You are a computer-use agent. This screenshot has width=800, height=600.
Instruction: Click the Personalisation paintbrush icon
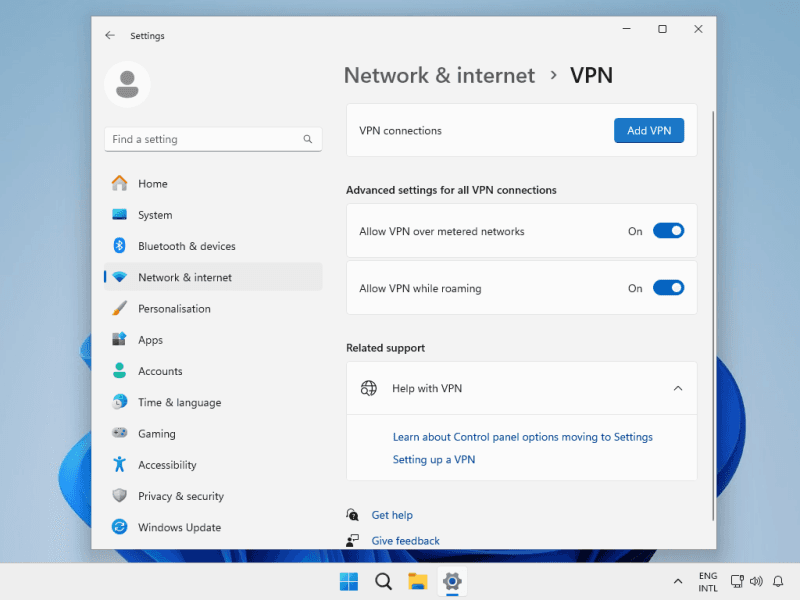[x=119, y=309]
